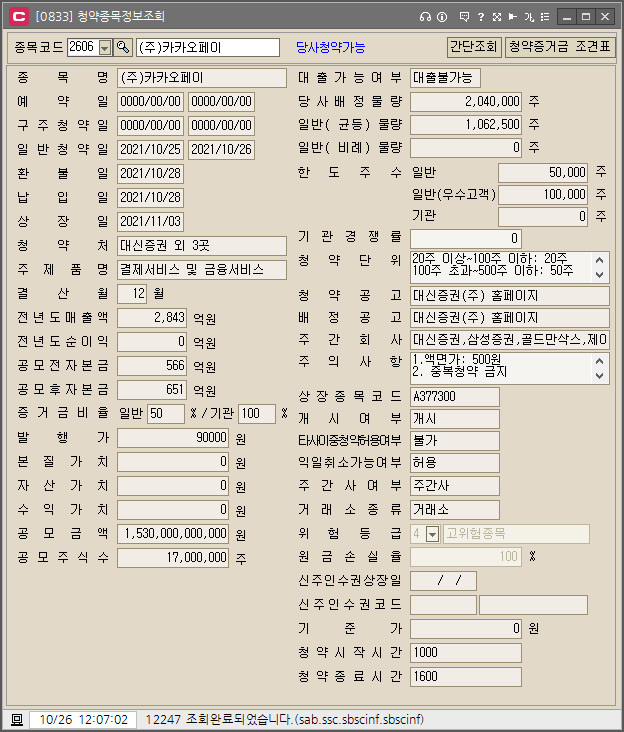Click the red C application logo

tap(19, 16)
